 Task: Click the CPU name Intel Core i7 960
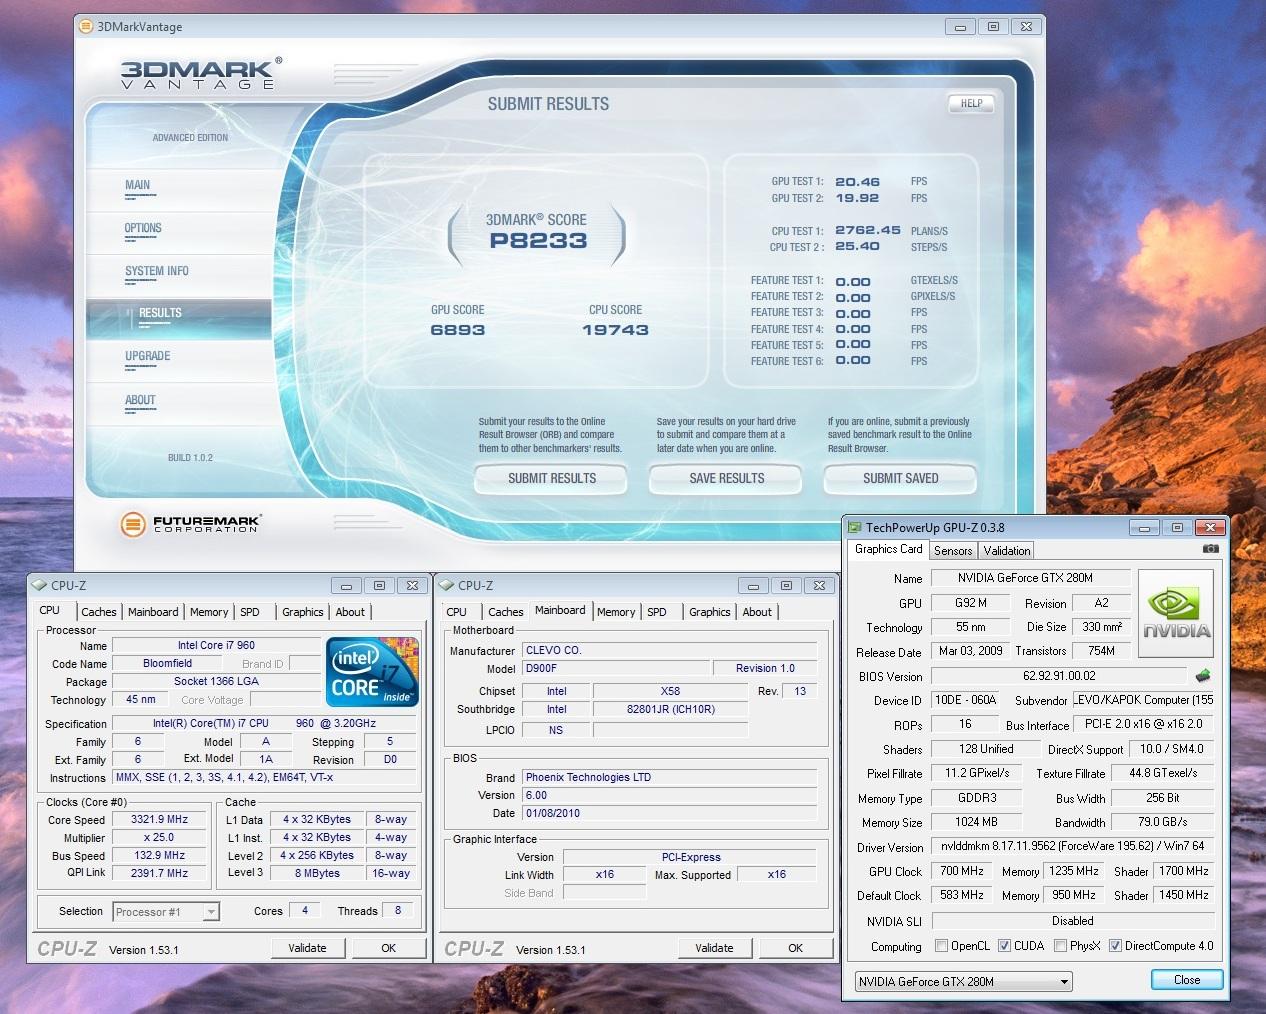[x=216, y=645]
